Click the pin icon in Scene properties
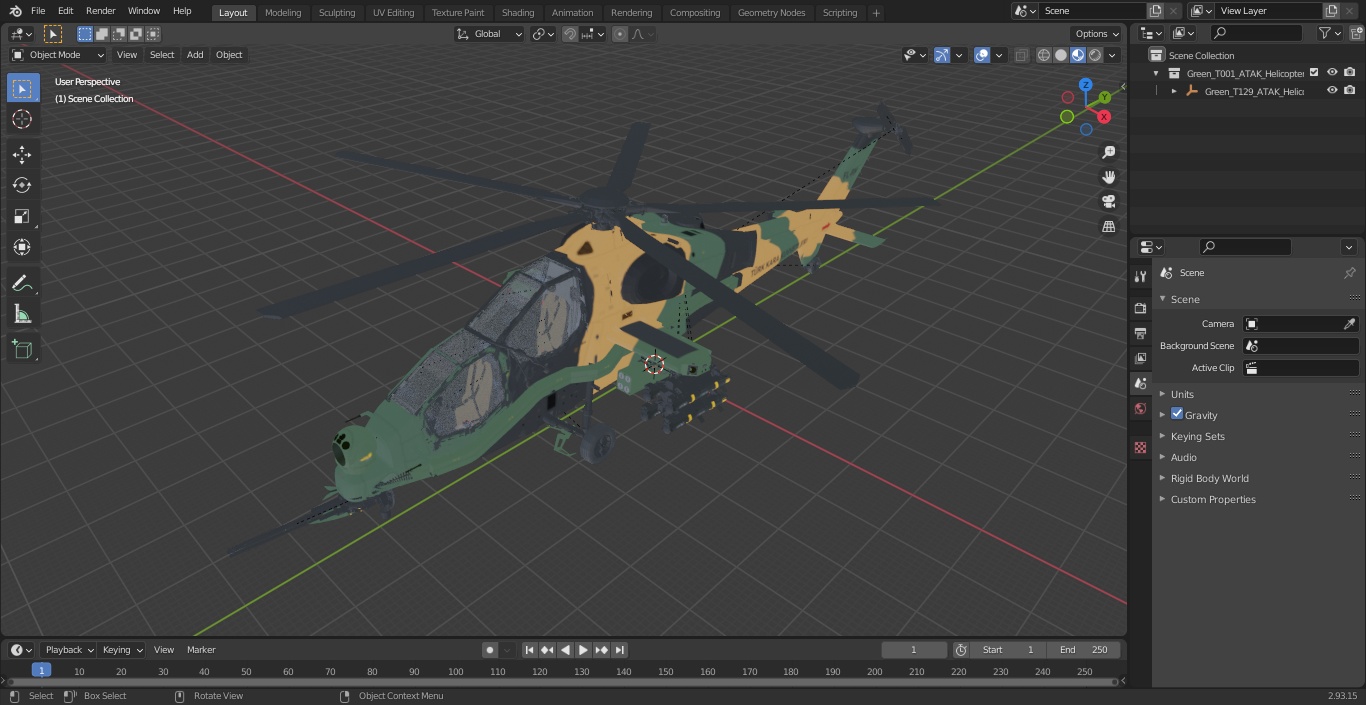Viewport: 1366px width, 705px height. [x=1349, y=273]
